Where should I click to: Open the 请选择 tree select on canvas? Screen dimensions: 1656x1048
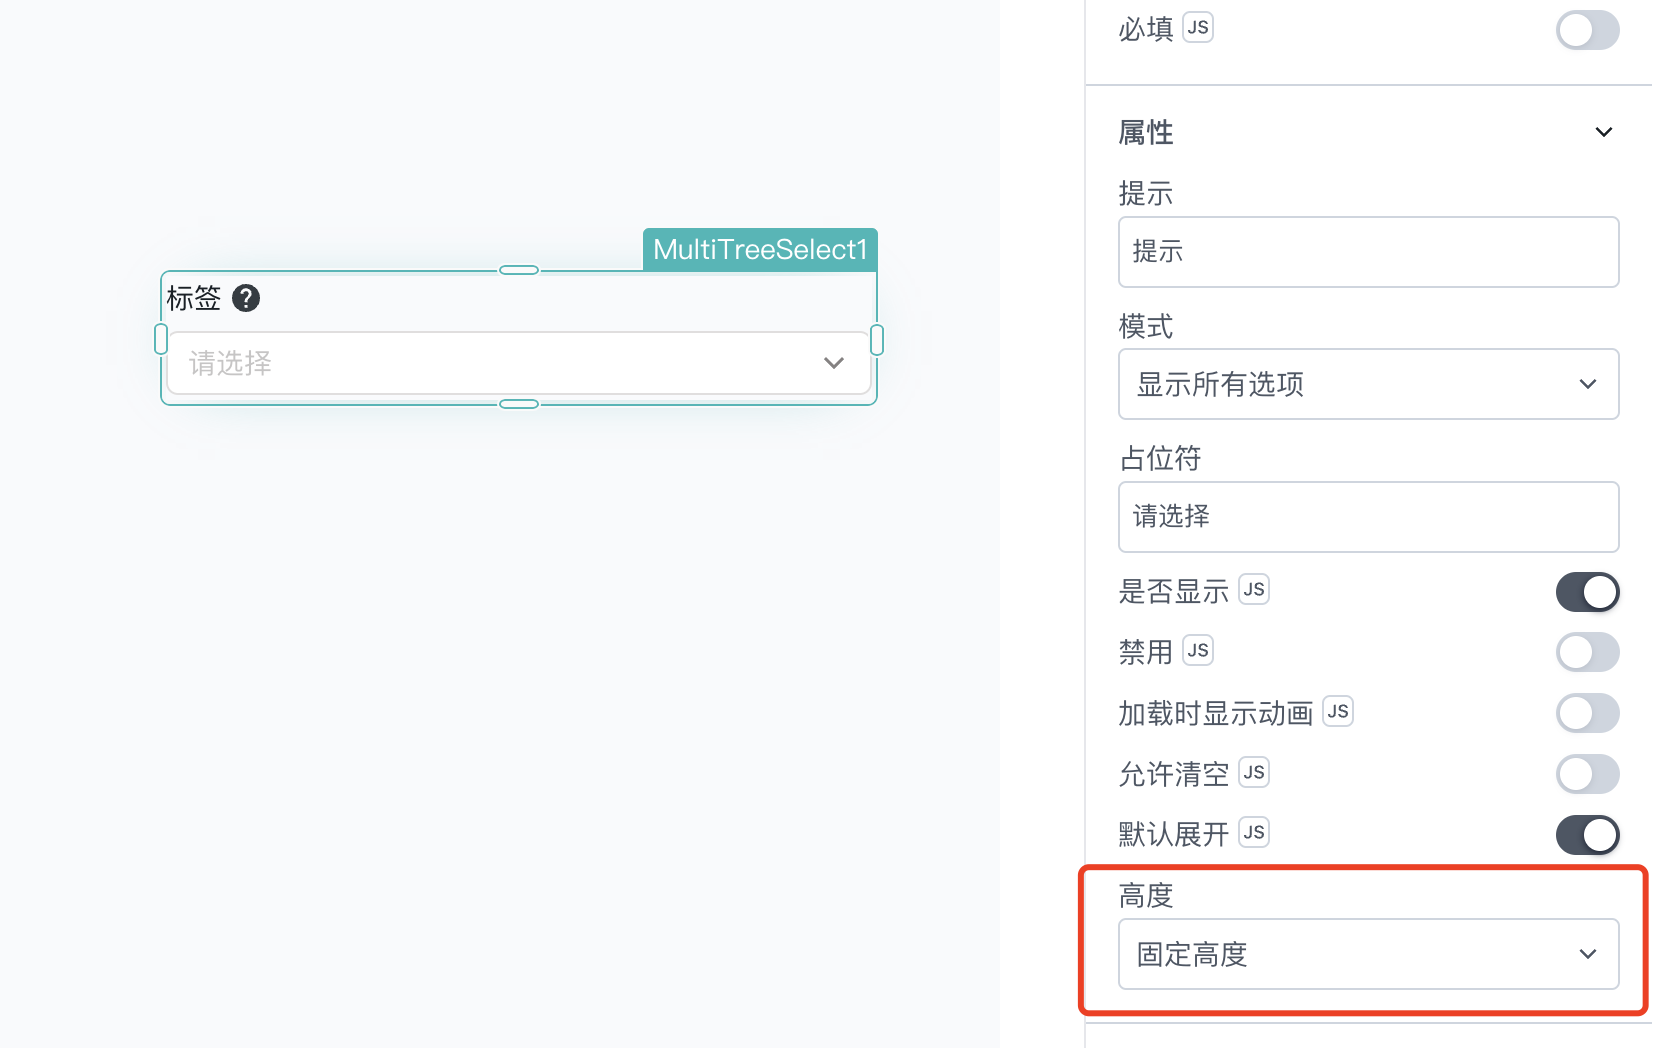[x=518, y=363]
